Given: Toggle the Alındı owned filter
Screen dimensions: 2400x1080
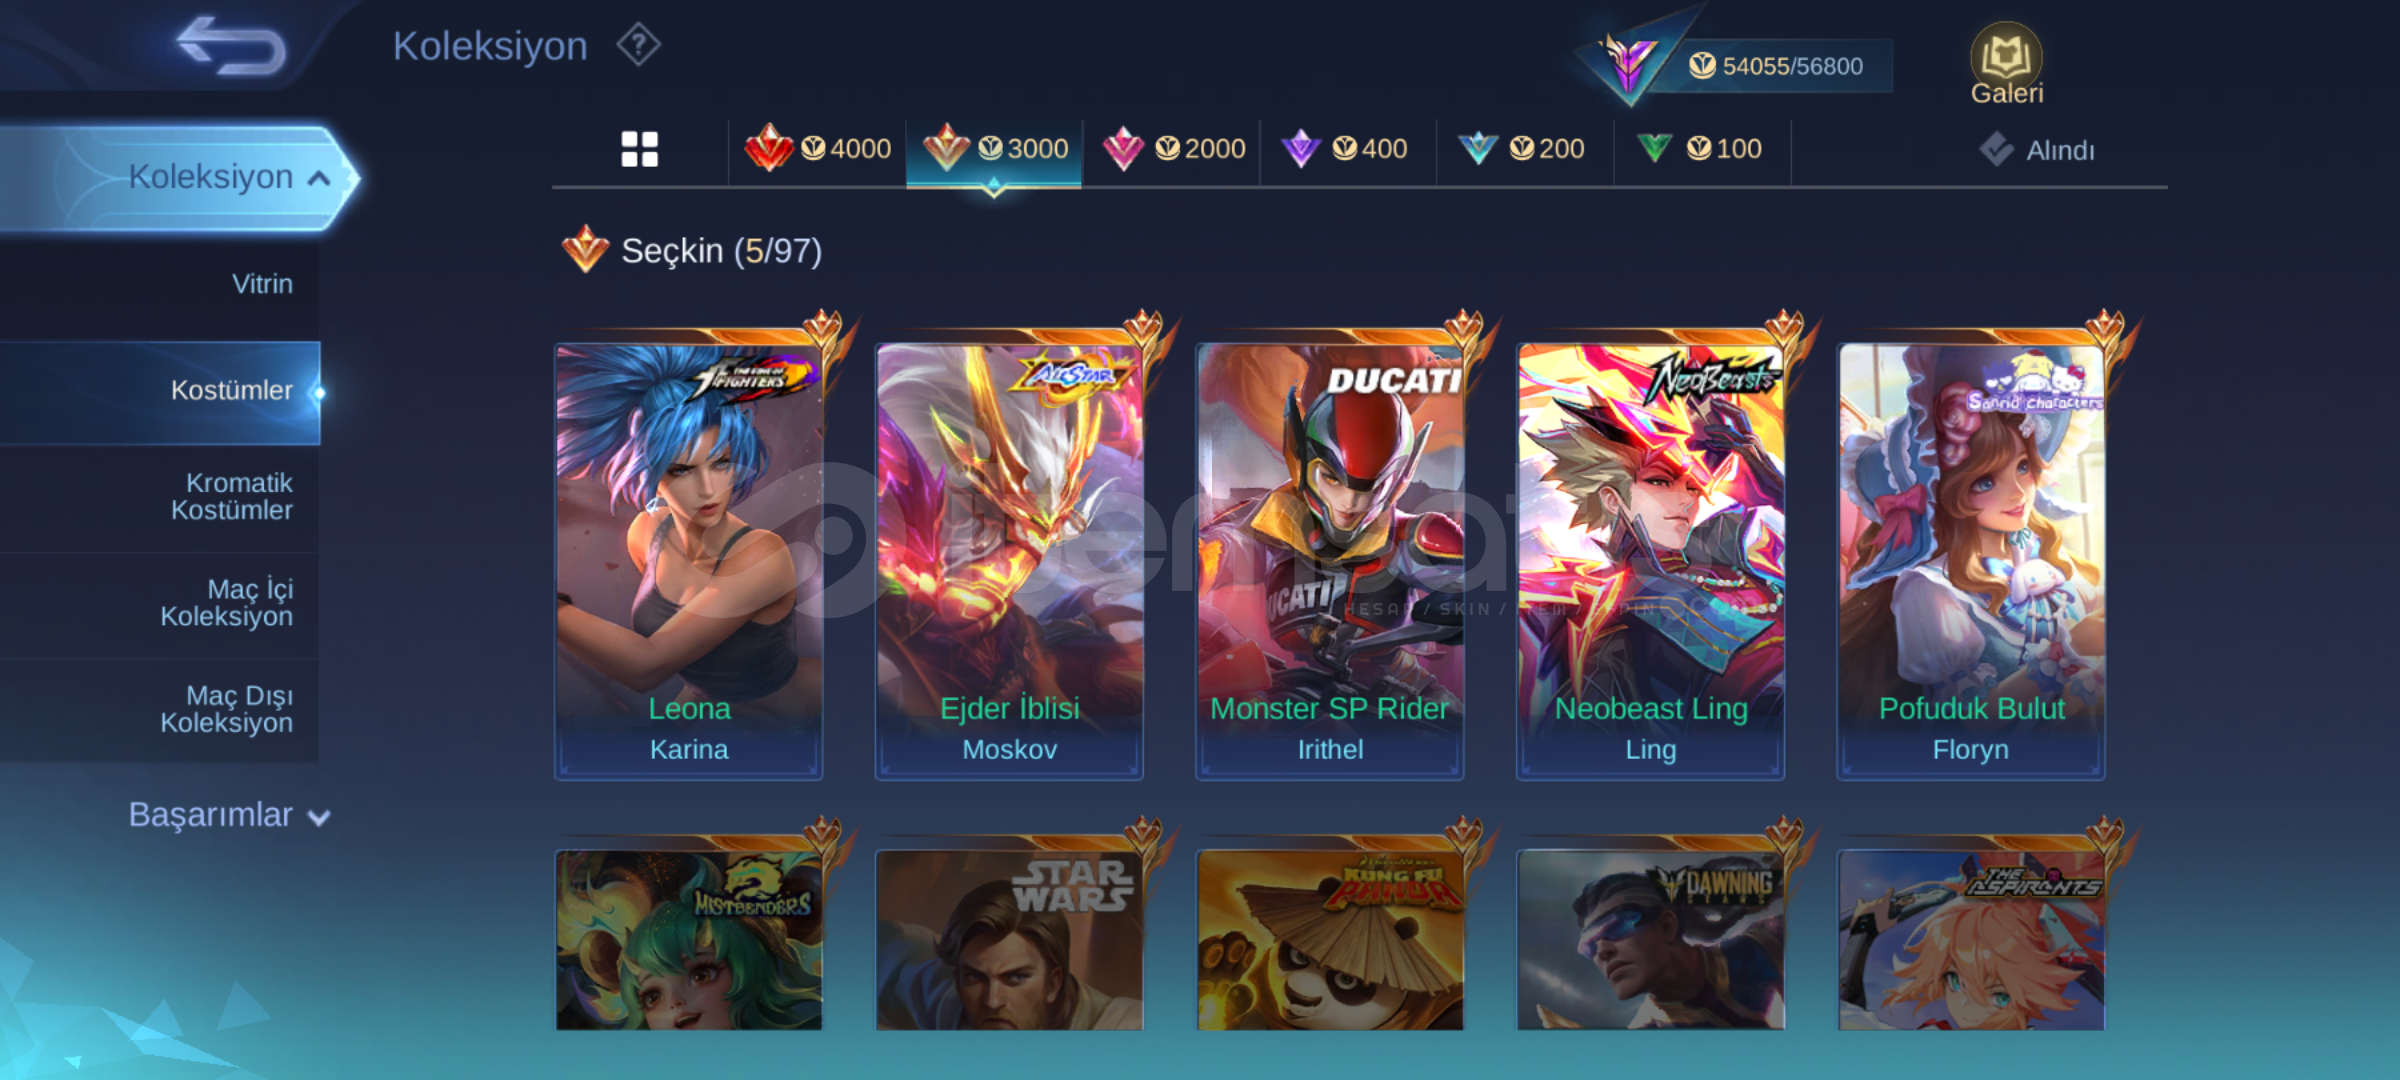Looking at the screenshot, I should [2037, 150].
